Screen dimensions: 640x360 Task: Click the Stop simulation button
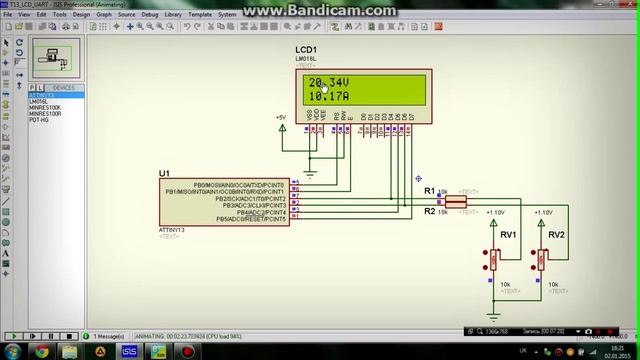(69, 336)
